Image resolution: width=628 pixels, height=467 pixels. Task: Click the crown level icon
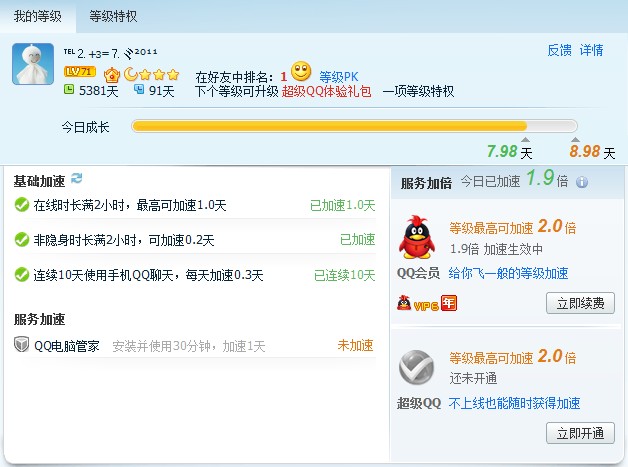coord(112,74)
